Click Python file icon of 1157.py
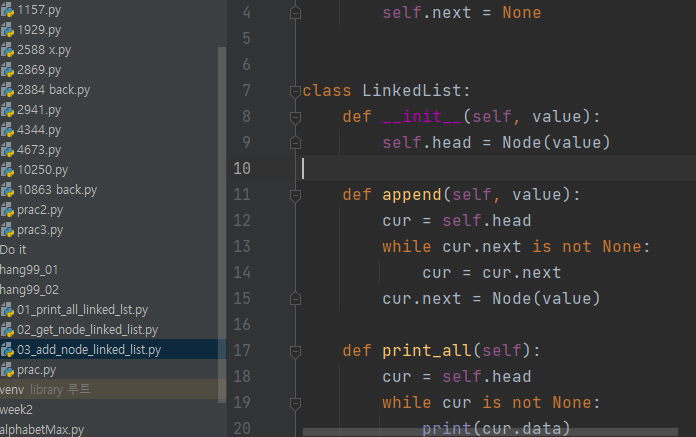 (x=8, y=10)
